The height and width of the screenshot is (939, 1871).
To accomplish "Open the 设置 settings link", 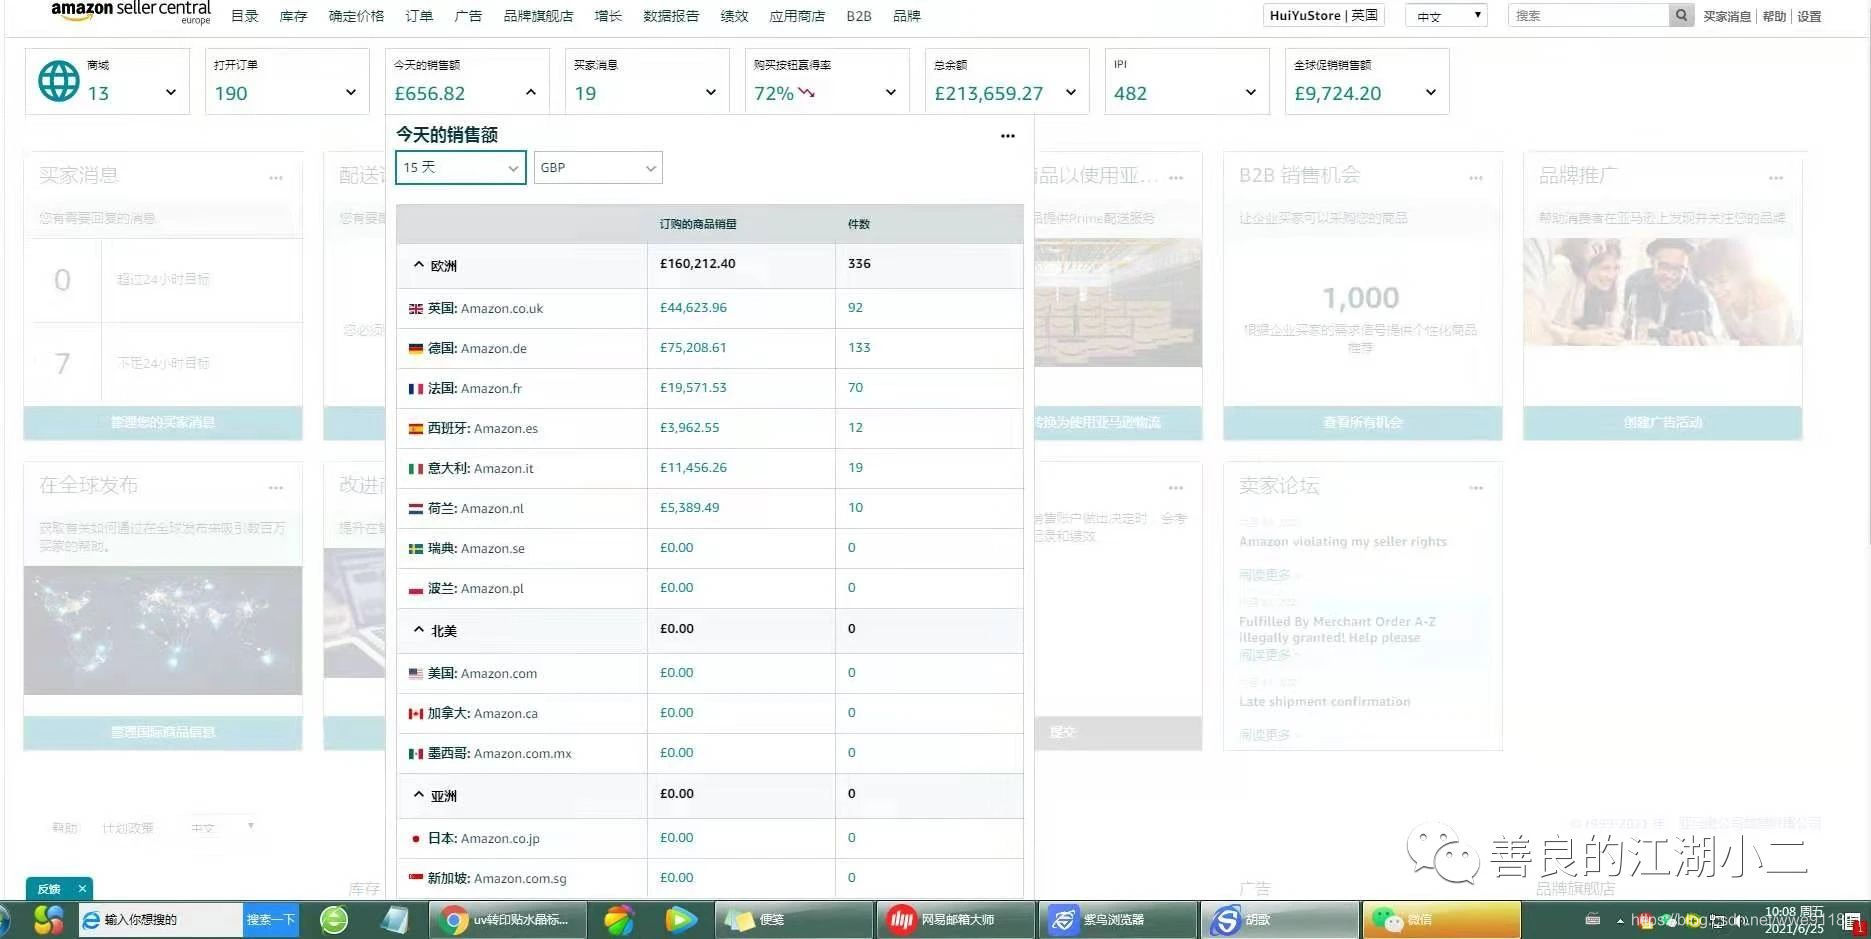I will click(x=1809, y=16).
